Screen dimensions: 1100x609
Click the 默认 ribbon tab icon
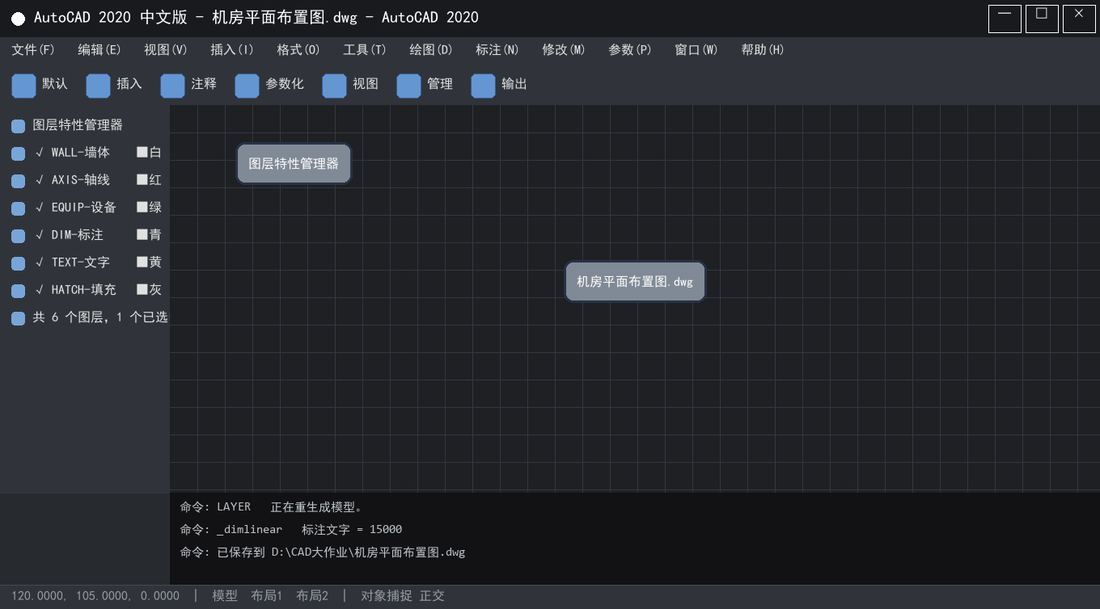(x=24, y=86)
